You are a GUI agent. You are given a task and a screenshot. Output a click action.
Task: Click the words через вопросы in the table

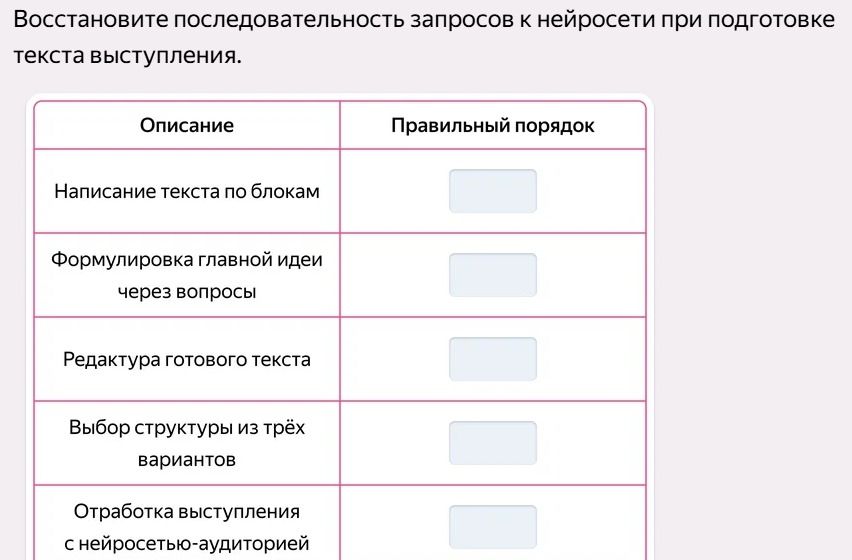pos(187,292)
